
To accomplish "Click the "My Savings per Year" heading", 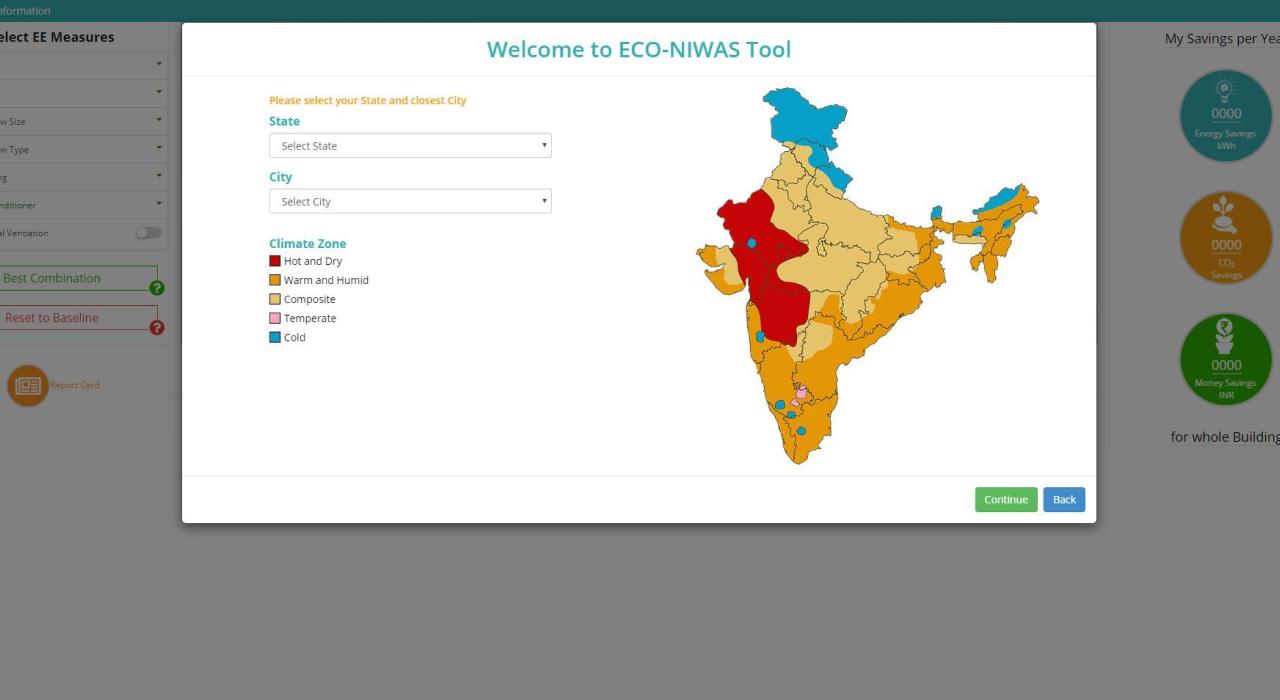I will 1222,39.
